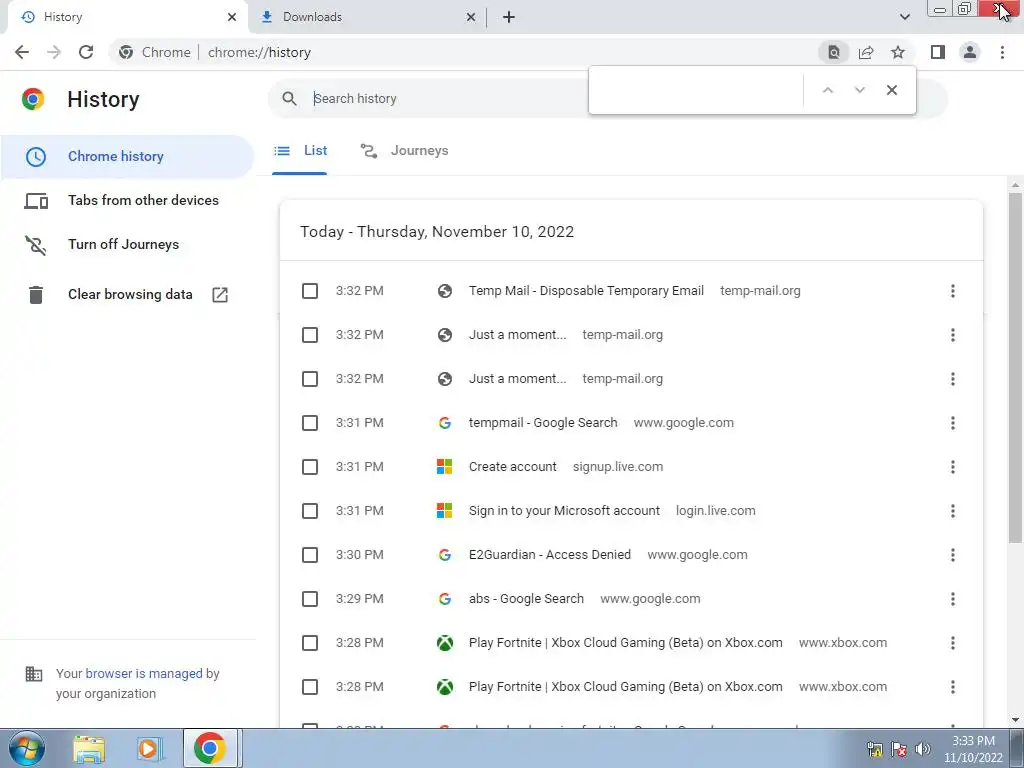Screen dimensions: 1024x768
Task: Open a new tab with plus button
Action: pos(509,17)
